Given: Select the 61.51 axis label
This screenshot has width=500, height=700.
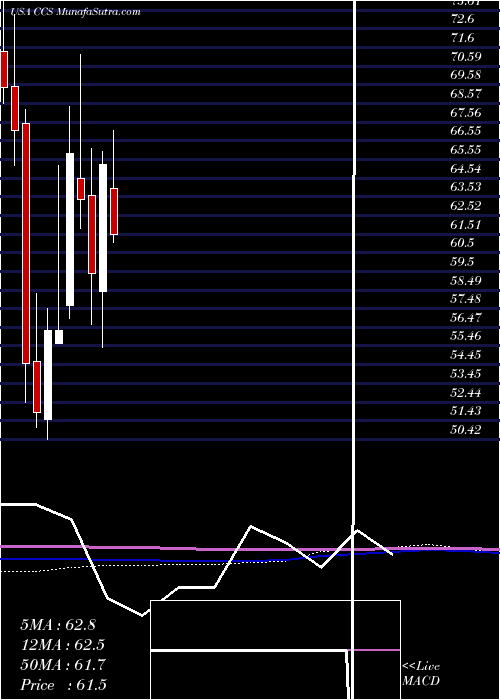Looking at the screenshot, I should click(x=466, y=225).
